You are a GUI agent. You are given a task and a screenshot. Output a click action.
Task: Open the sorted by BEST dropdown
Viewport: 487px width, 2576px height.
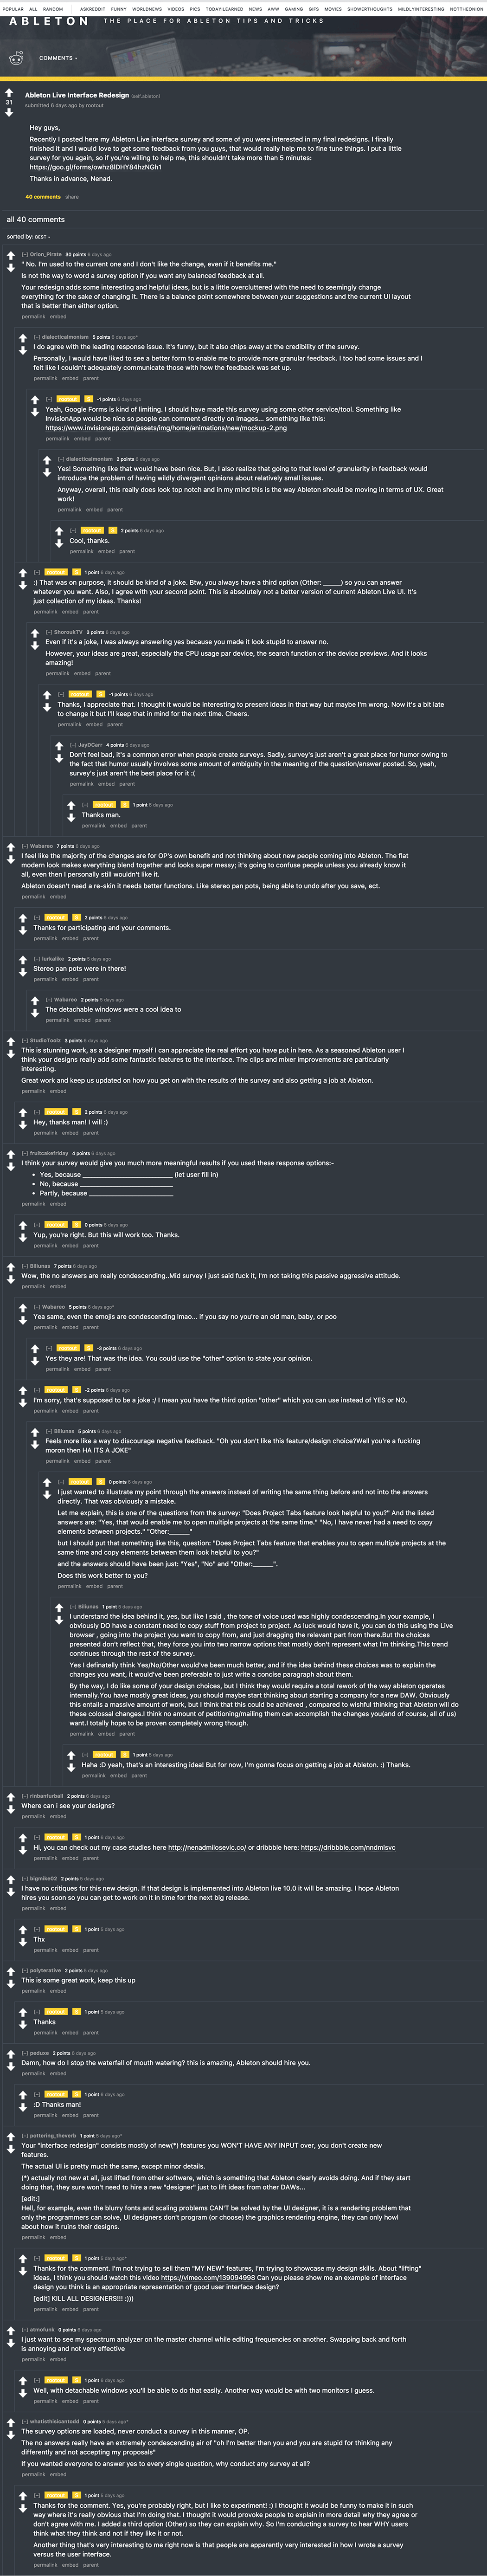(42, 237)
